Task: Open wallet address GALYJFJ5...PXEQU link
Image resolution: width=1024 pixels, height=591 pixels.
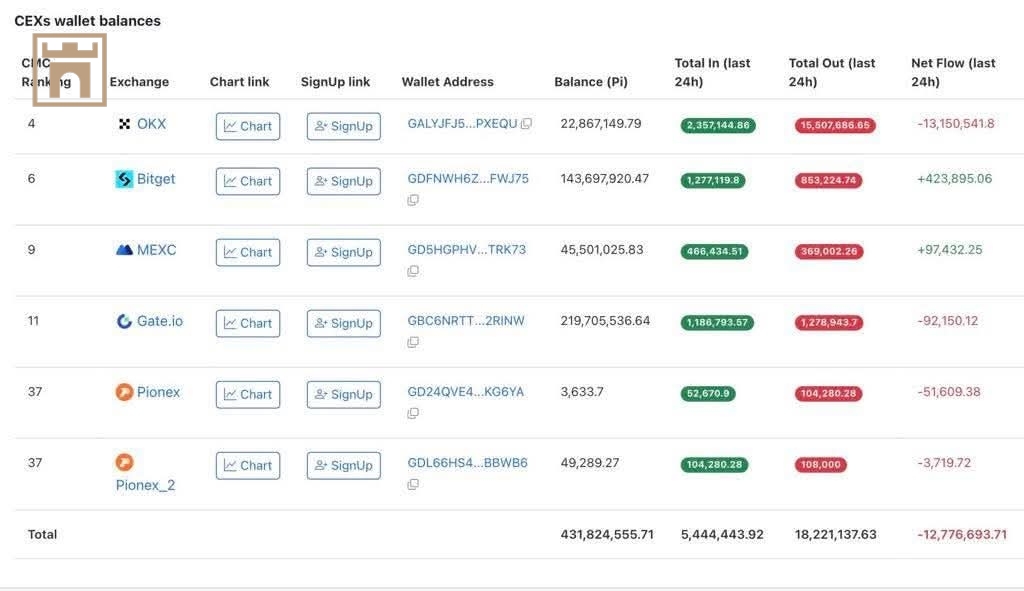Action: click(462, 124)
